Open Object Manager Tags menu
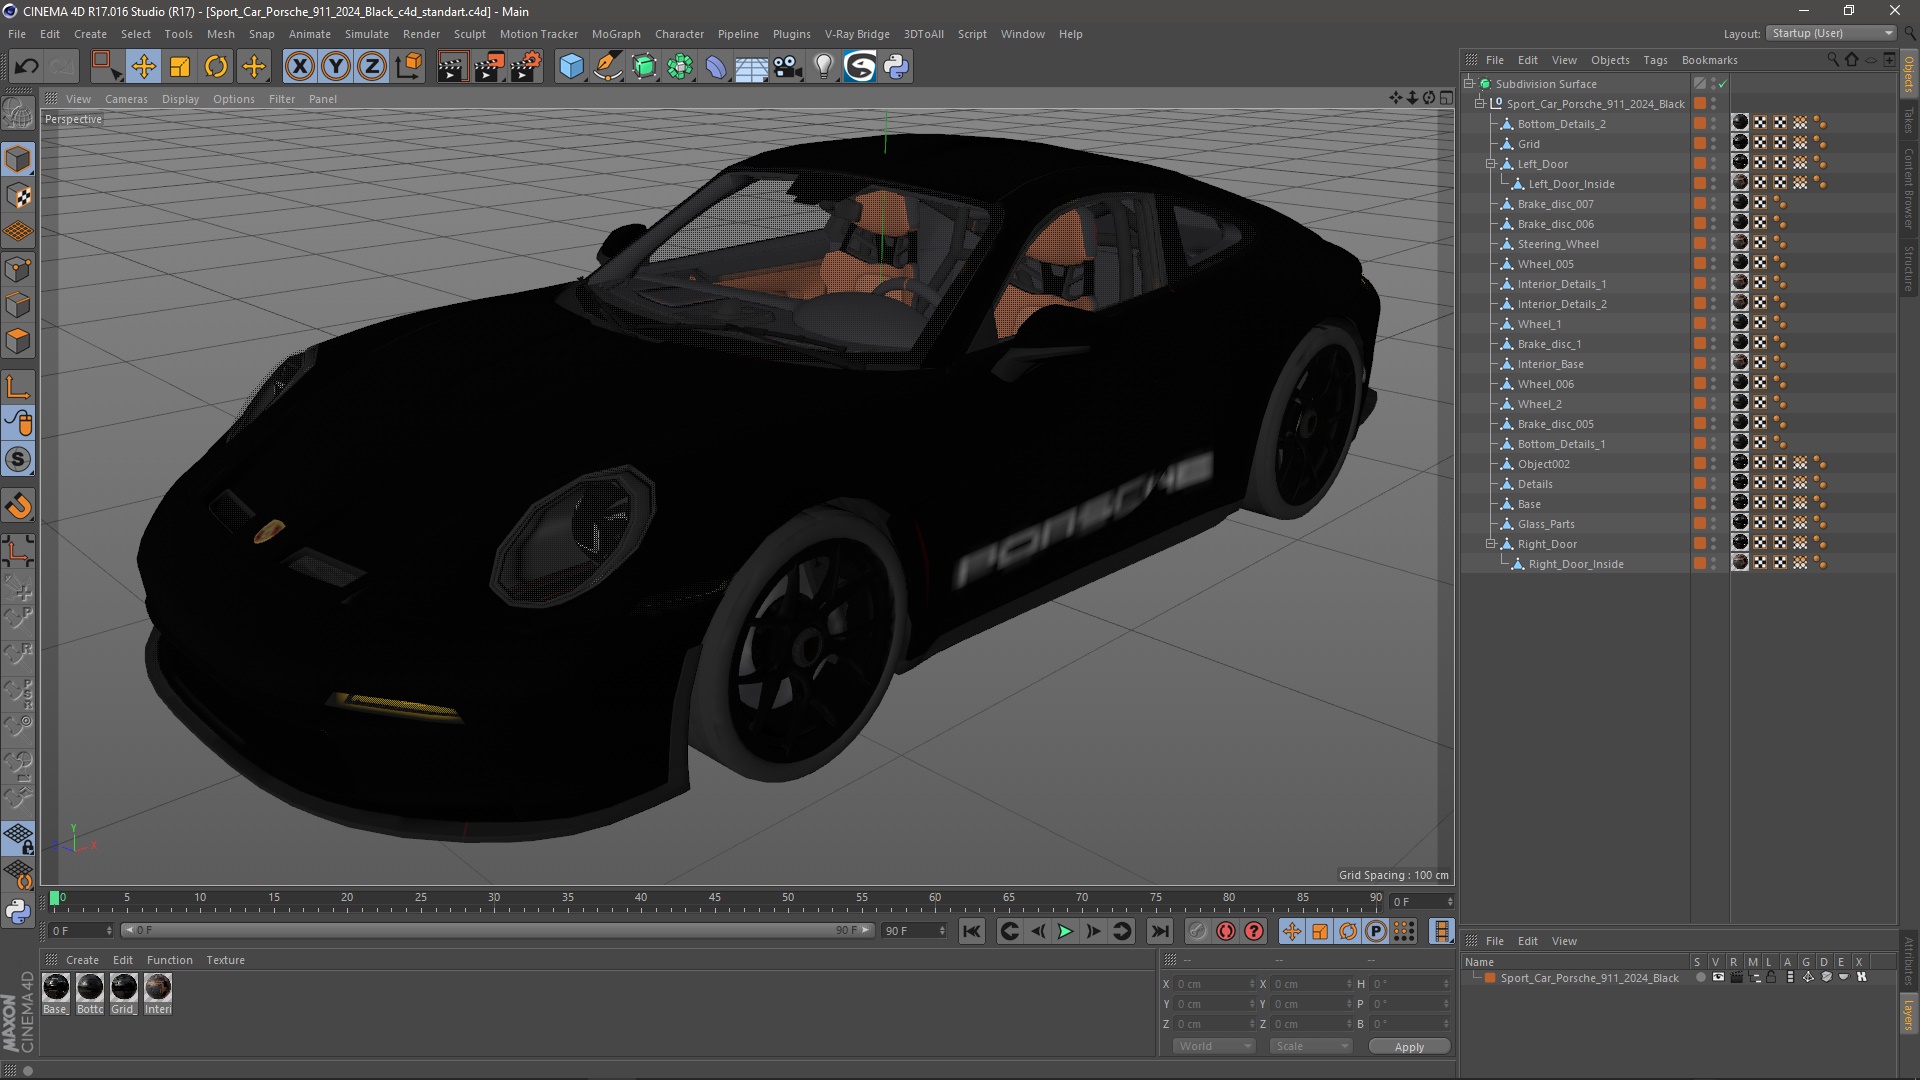The image size is (1920, 1080). tap(1655, 60)
